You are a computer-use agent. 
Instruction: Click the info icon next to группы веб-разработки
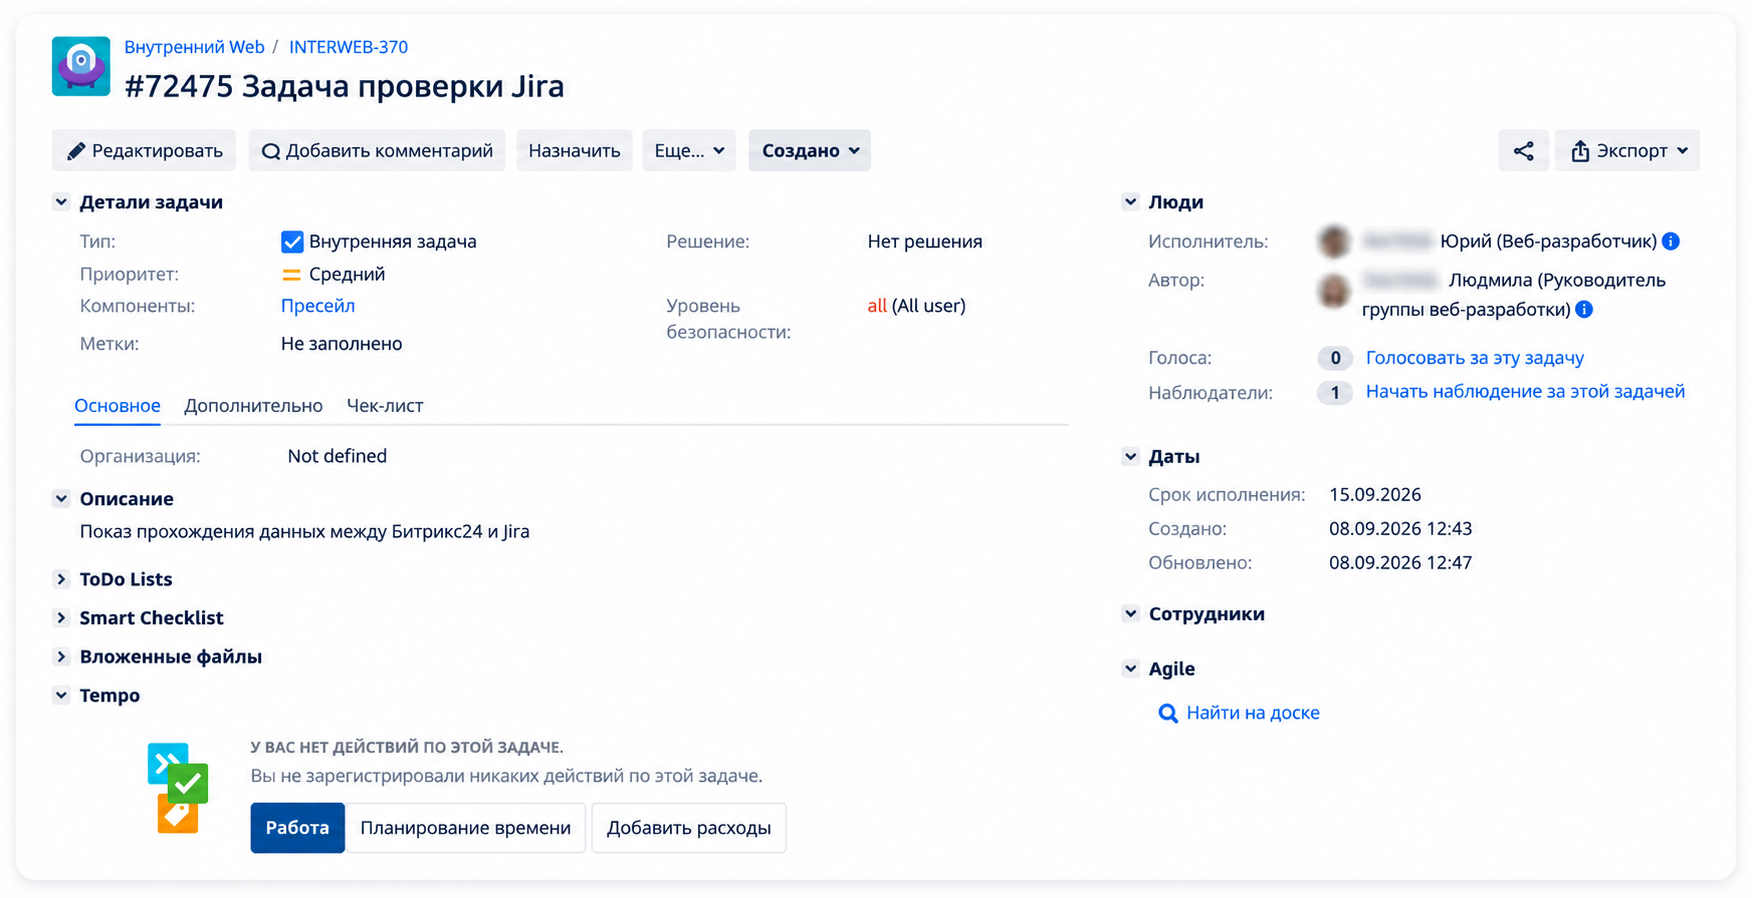tap(1584, 309)
